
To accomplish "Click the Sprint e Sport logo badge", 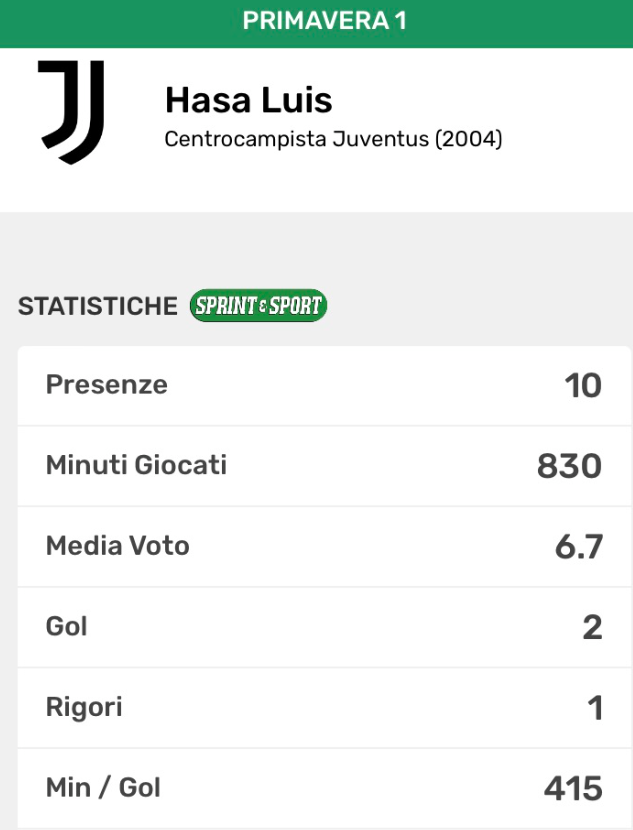I will (x=258, y=306).
